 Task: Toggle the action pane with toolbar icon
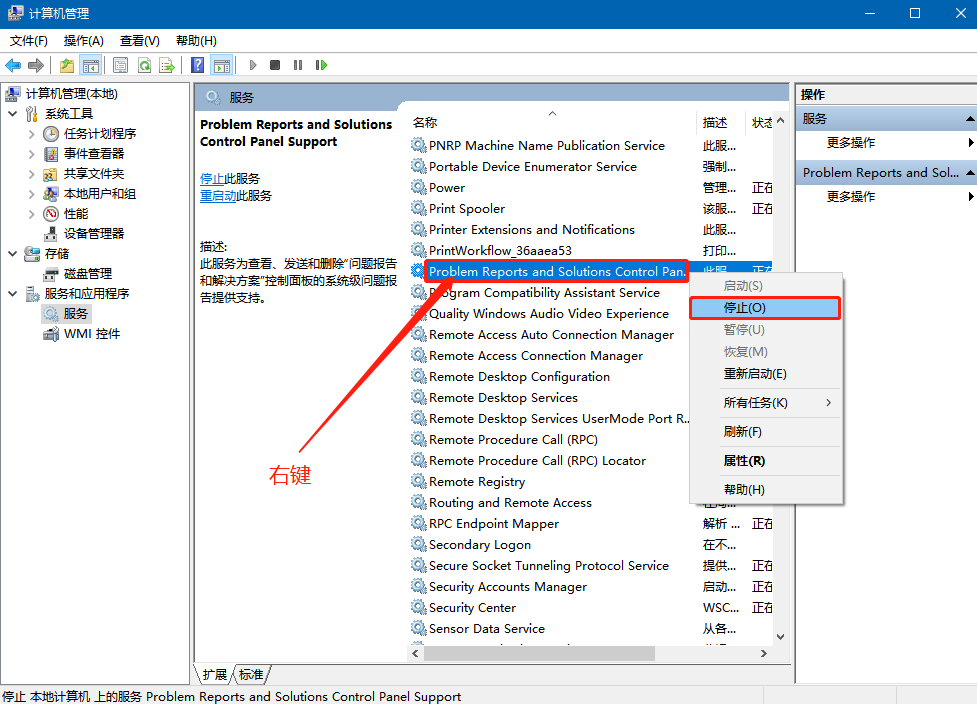tap(223, 64)
